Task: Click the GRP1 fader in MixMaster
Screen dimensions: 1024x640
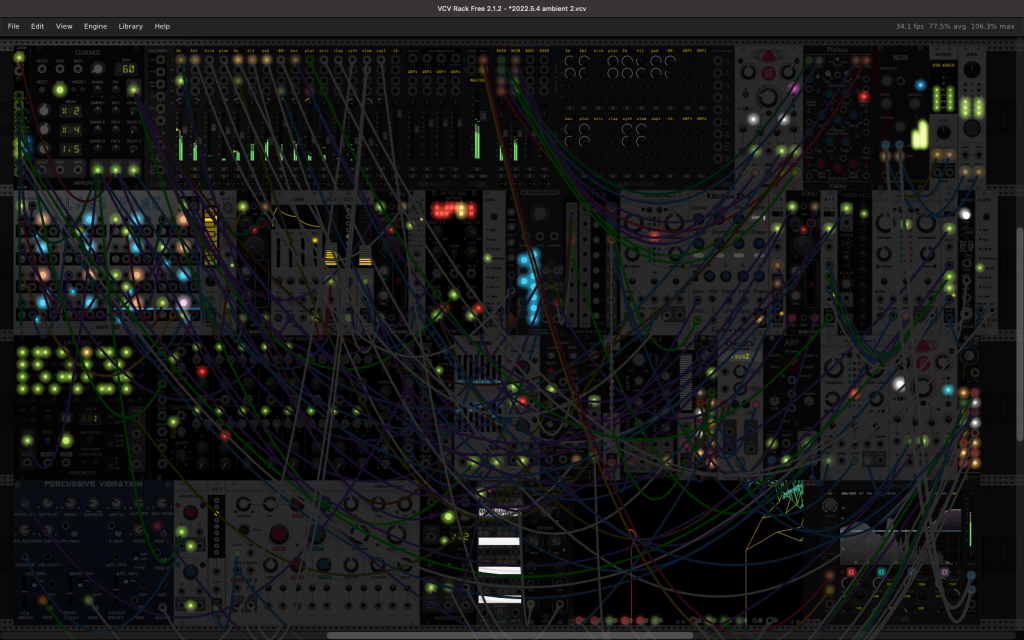Action: point(417,129)
